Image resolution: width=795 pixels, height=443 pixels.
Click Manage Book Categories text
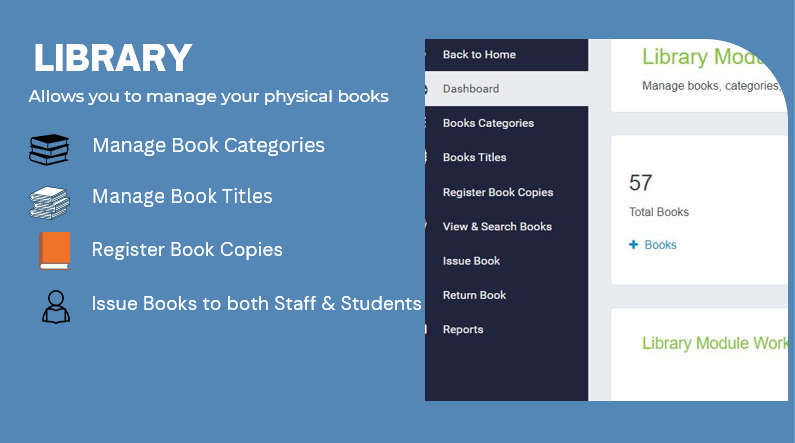click(x=208, y=145)
